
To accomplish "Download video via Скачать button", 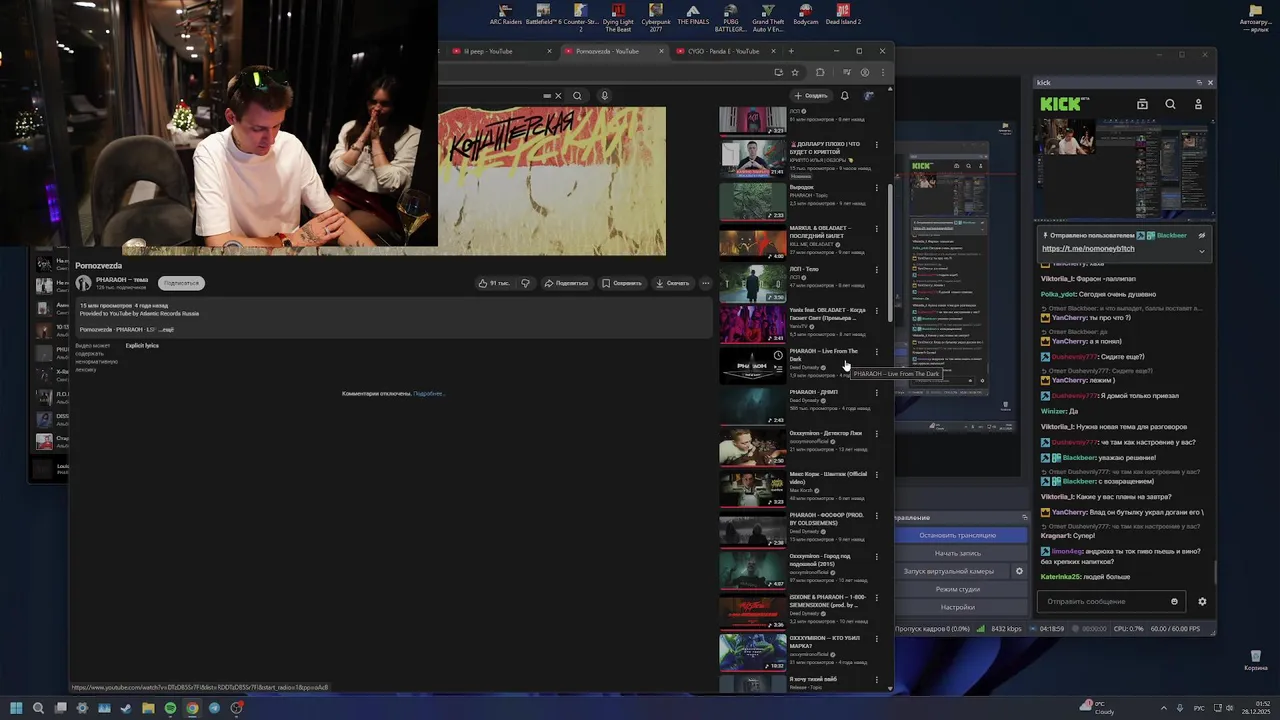I will pyautogui.click(x=673, y=283).
